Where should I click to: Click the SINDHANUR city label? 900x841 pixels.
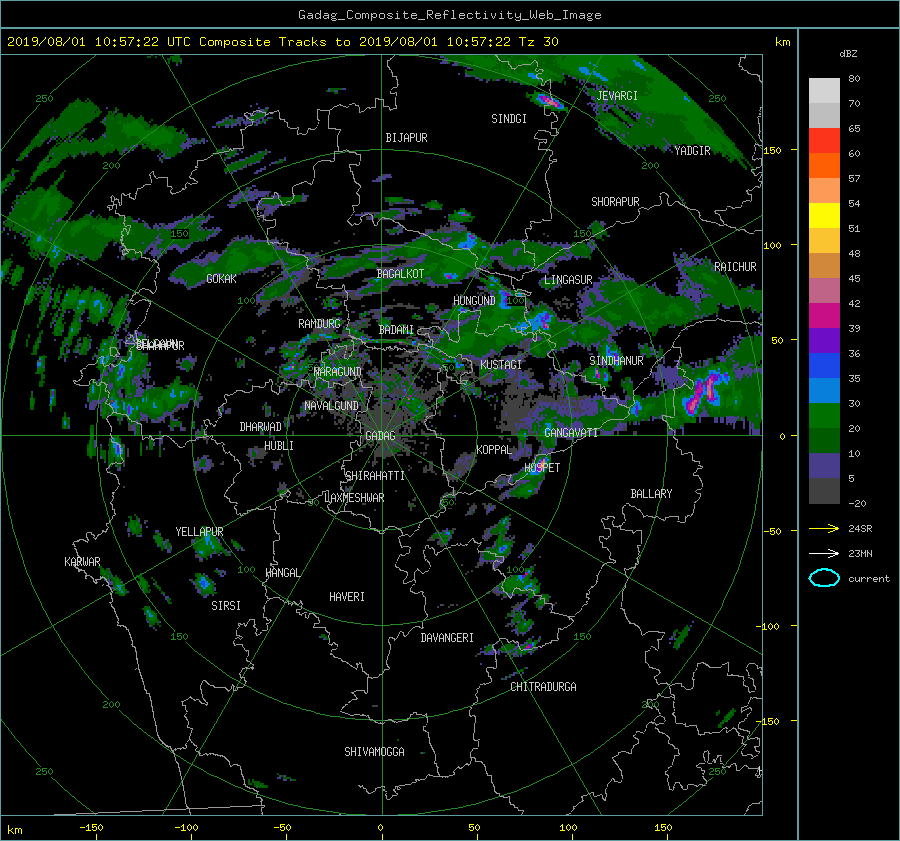point(616,361)
